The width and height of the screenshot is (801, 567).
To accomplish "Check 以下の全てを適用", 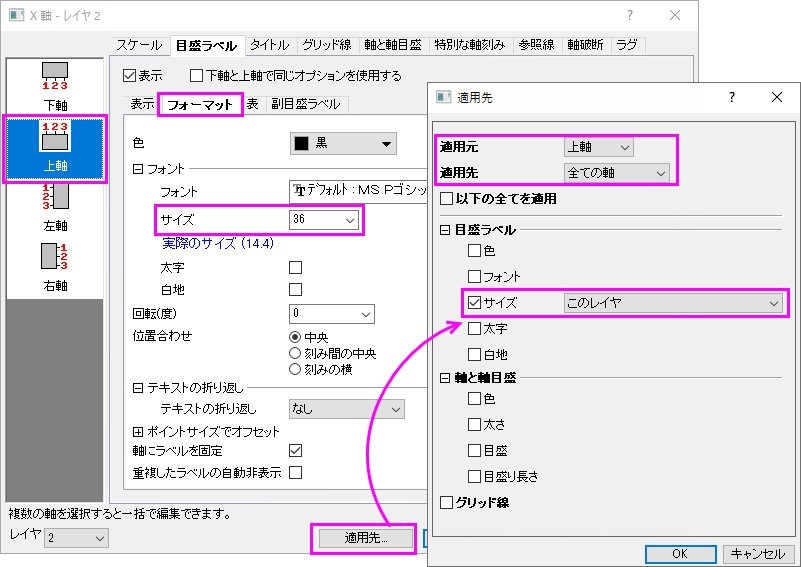I will tap(446, 199).
